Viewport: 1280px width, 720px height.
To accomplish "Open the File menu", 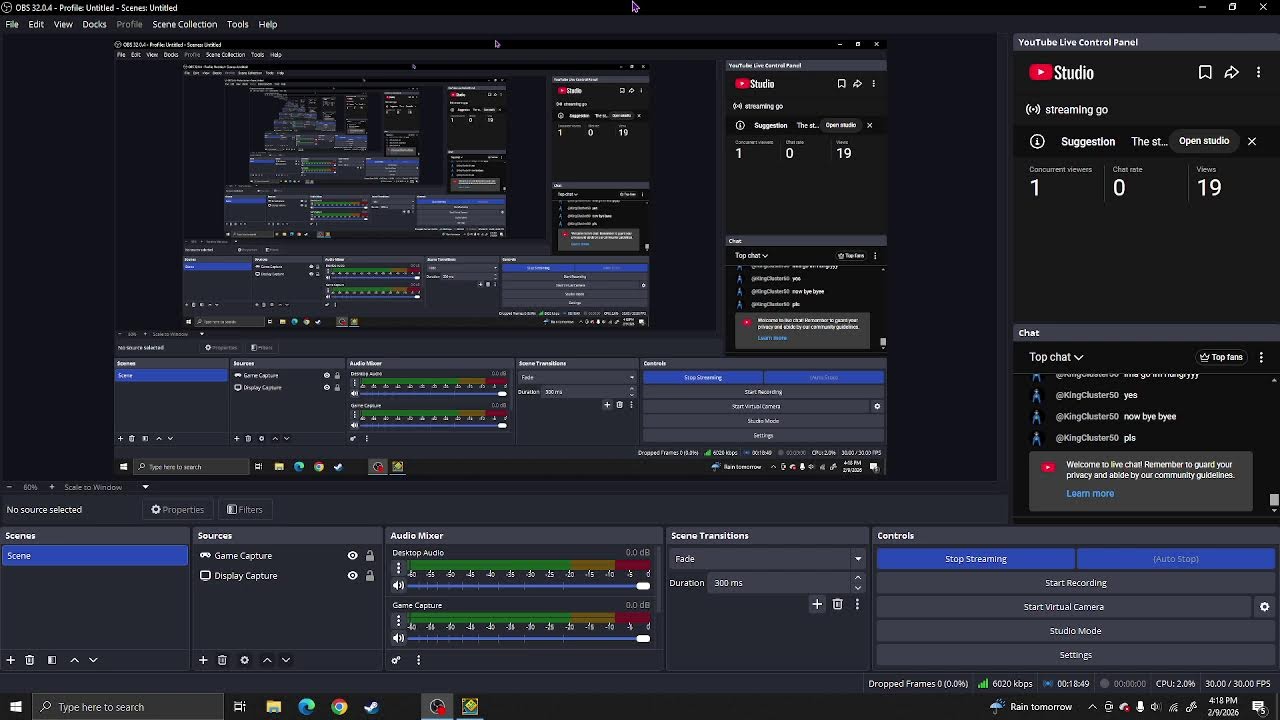I will coord(12,24).
